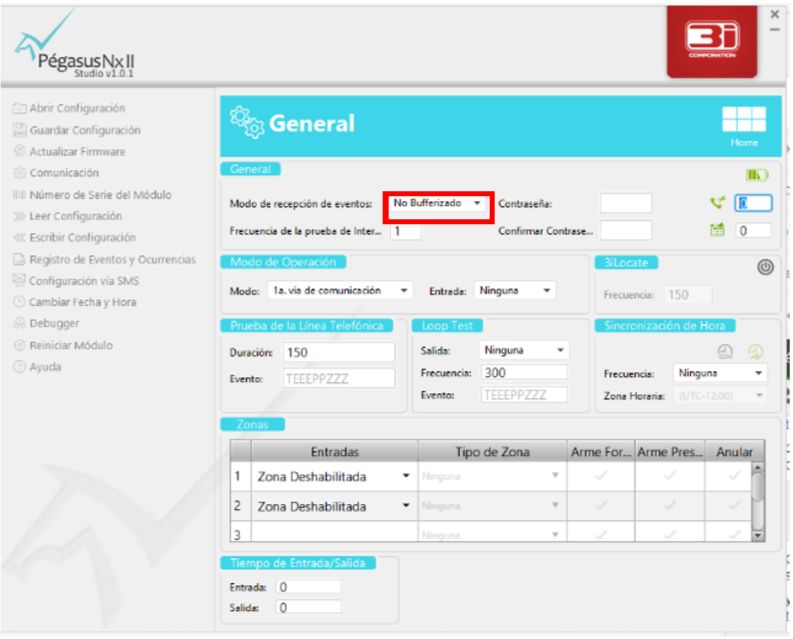Expand the Modo 1a. via de comunicación dropdown
Viewport: 793px width, 639px height.
(x=340, y=290)
